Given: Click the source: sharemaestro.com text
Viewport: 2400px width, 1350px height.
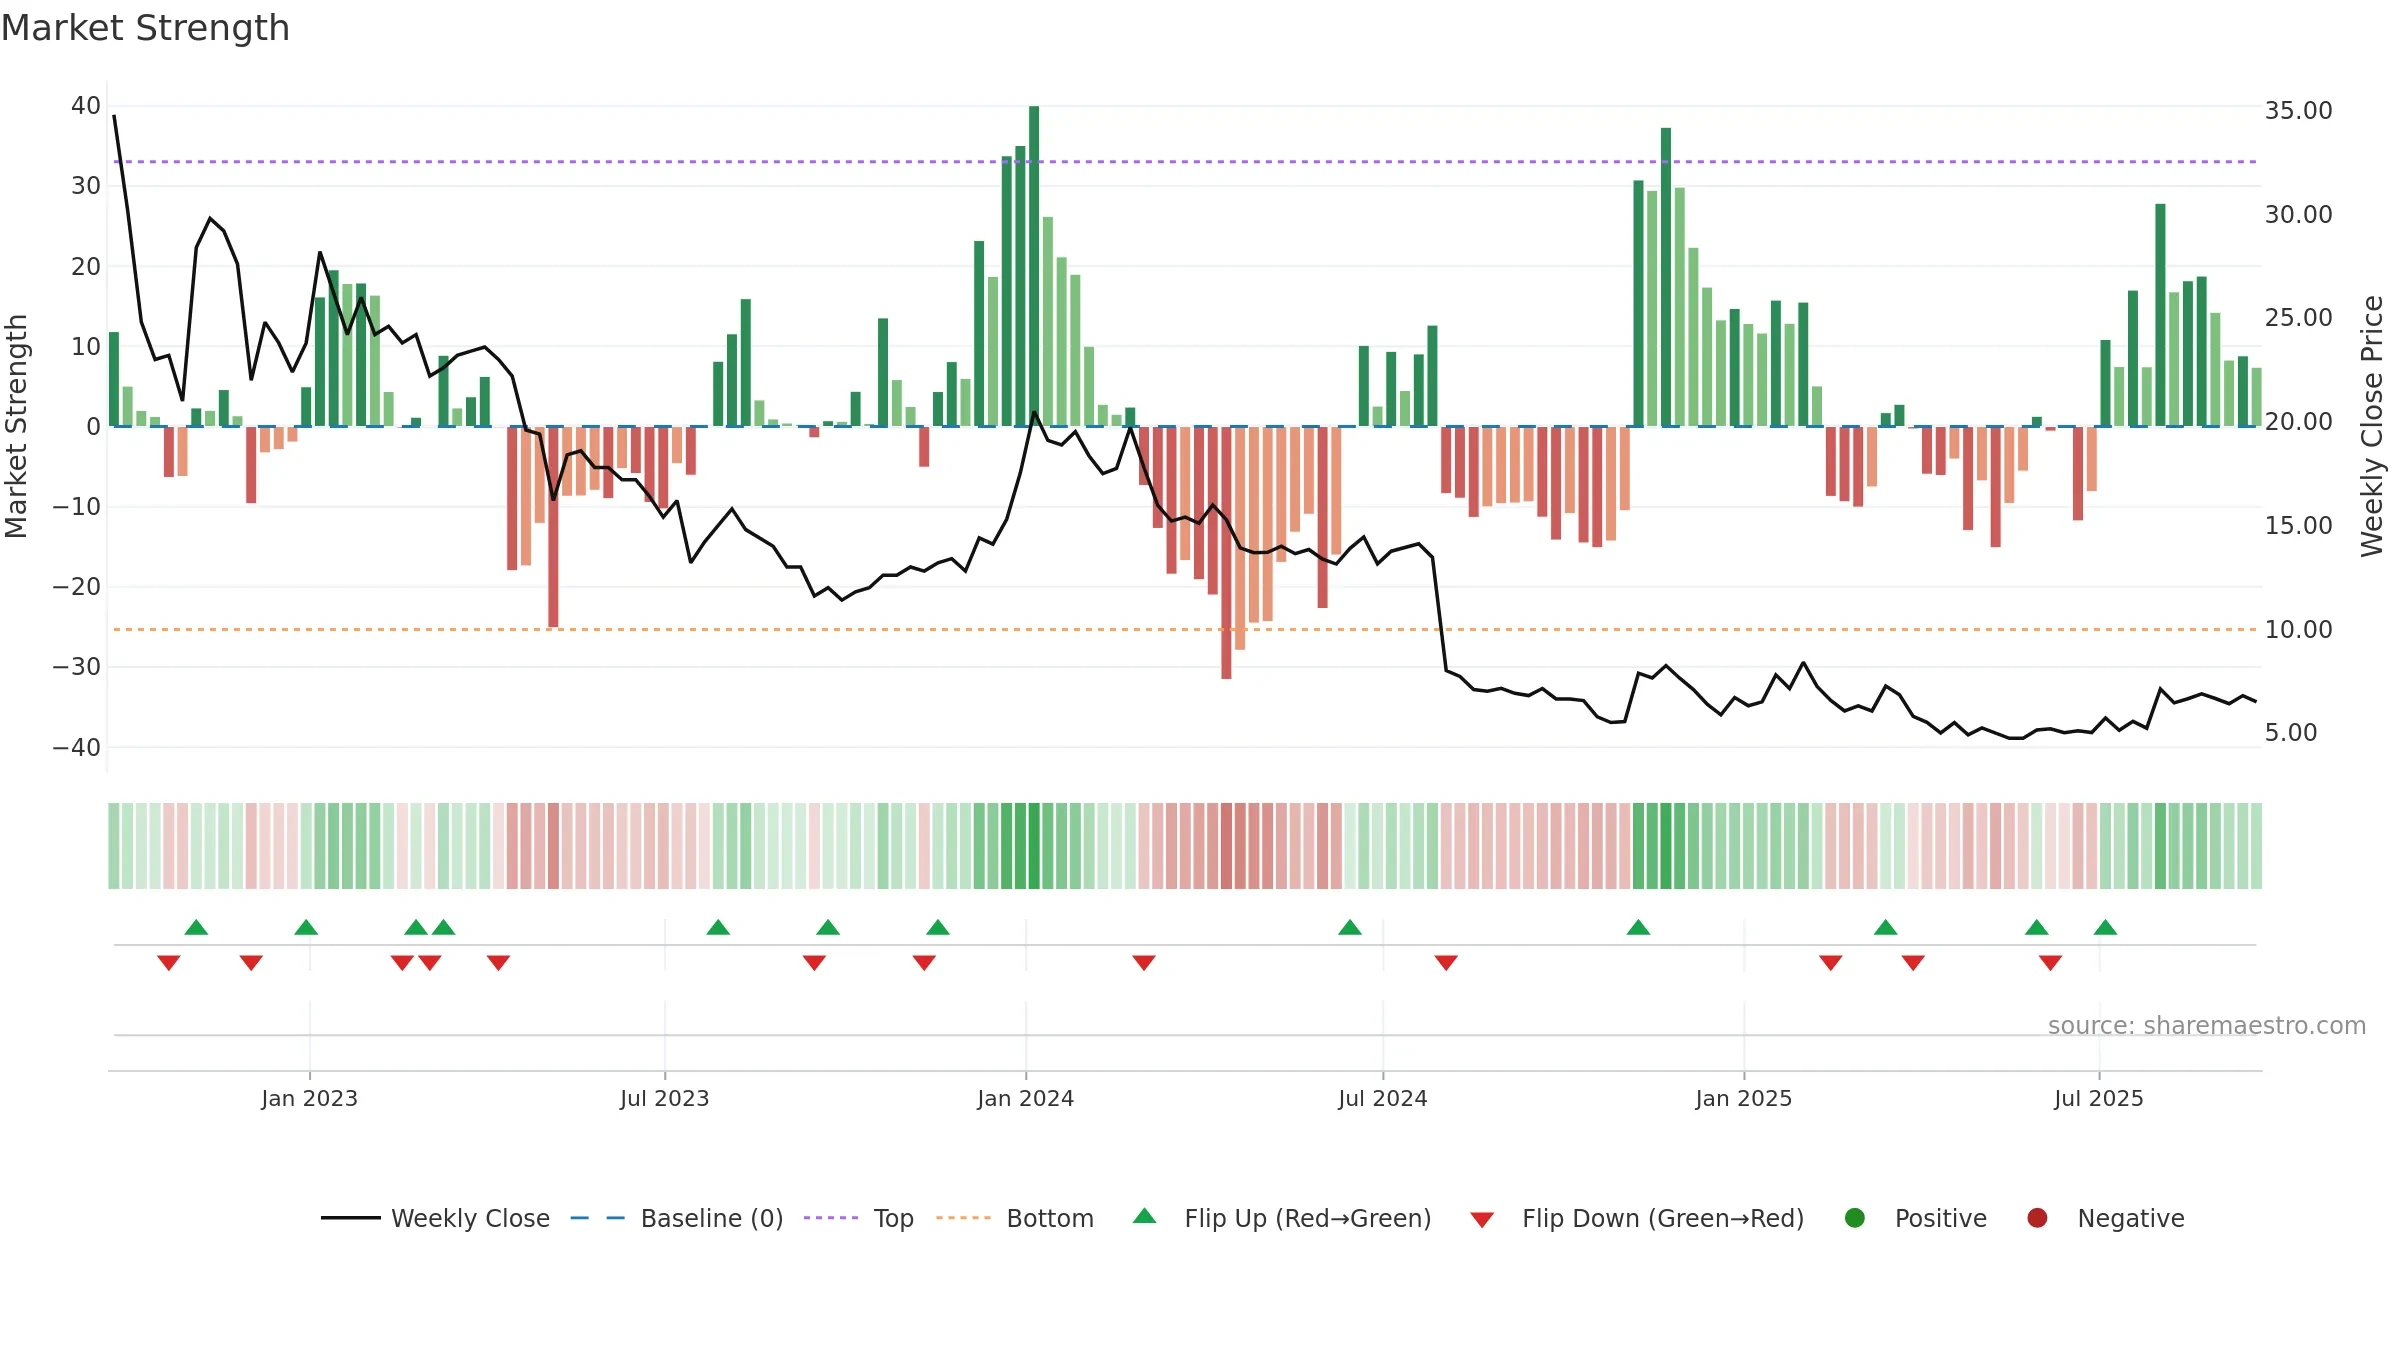Looking at the screenshot, I should click(x=2207, y=1026).
